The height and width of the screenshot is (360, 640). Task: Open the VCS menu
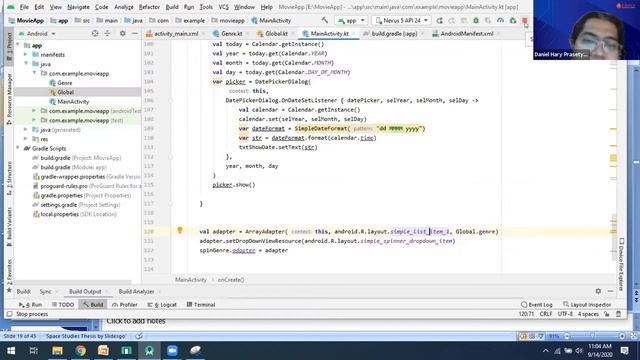click(x=224, y=7)
